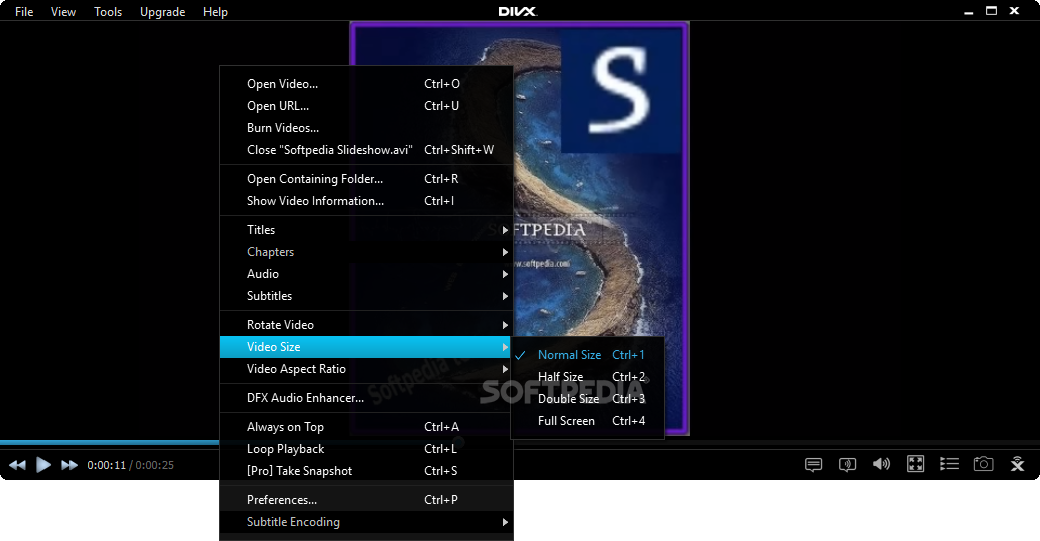The width and height of the screenshot is (1040, 541).
Task: Select Burn Videos... option
Action: 366,128
